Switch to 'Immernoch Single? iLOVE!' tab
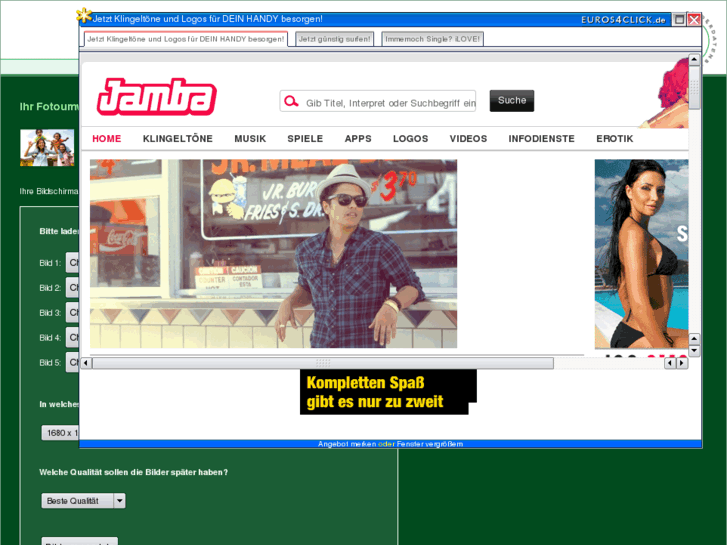Screen dimensions: 727x545 click(x=433, y=39)
